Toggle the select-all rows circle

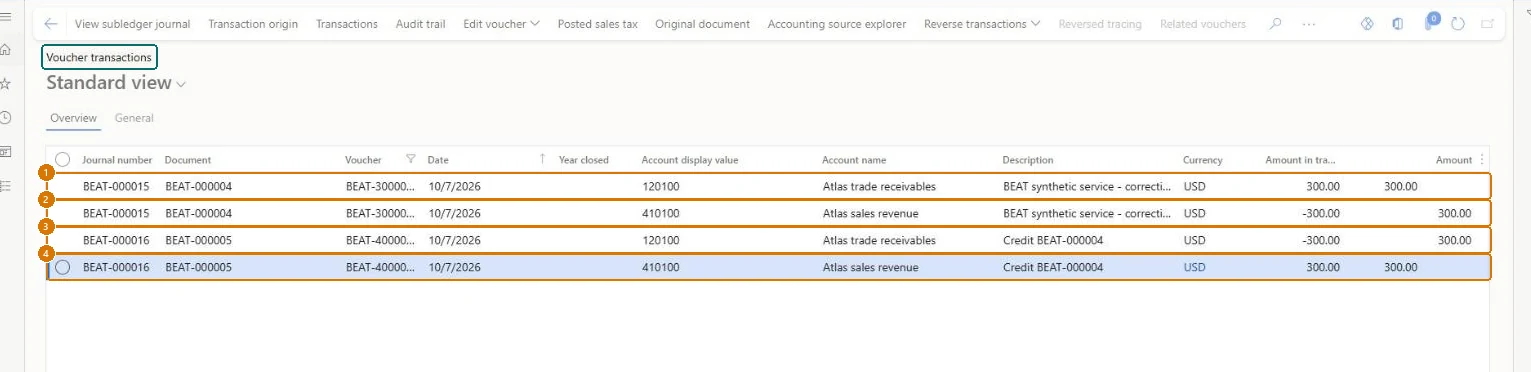click(x=63, y=159)
